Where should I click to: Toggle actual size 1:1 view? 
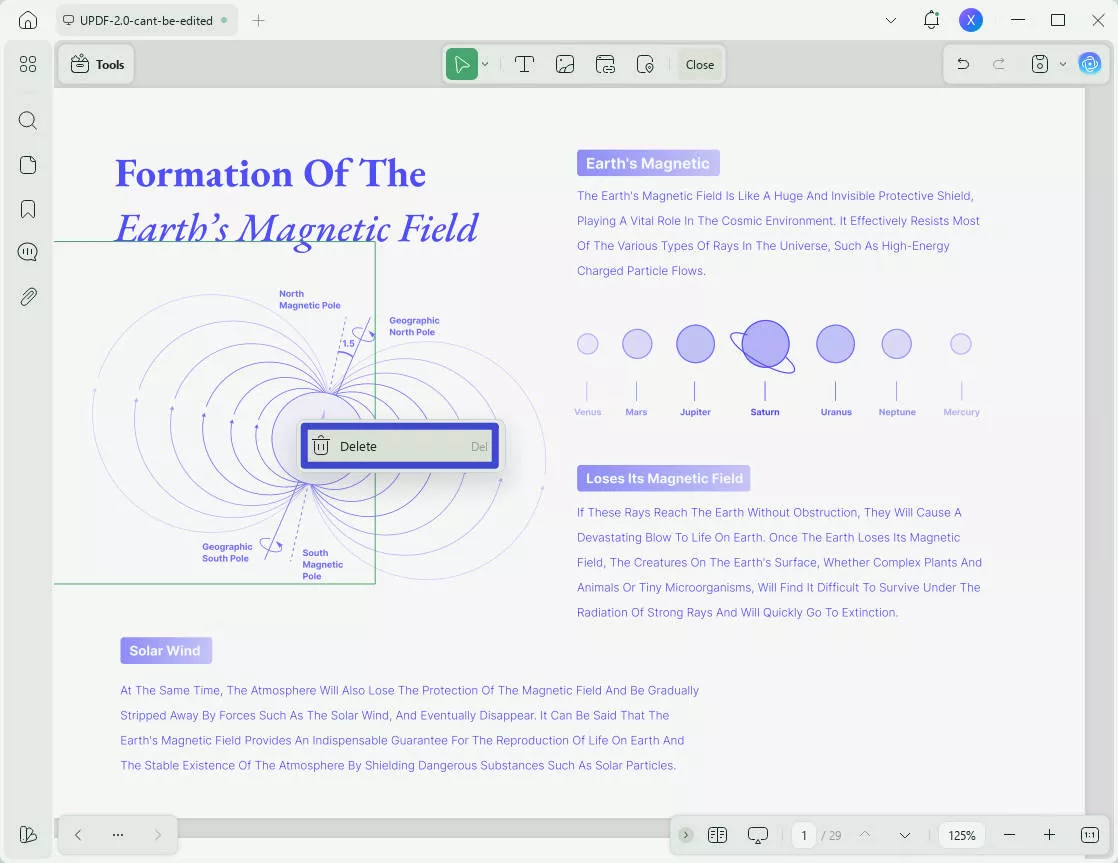[x=1089, y=835]
